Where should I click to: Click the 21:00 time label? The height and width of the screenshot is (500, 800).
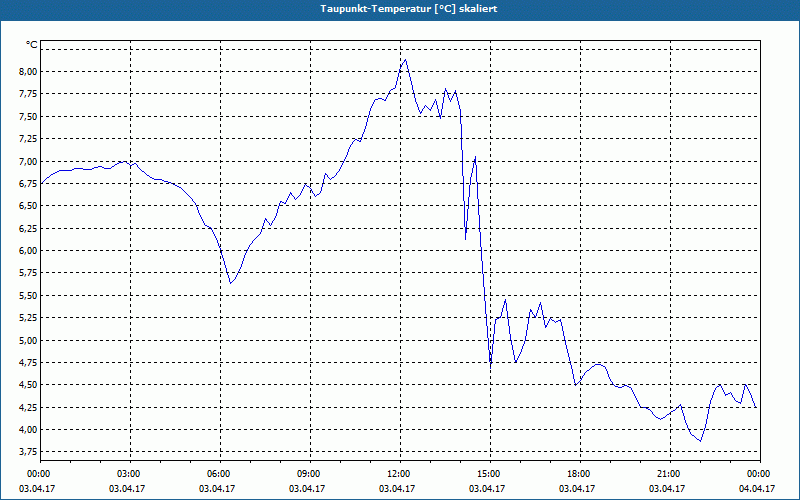pos(670,474)
